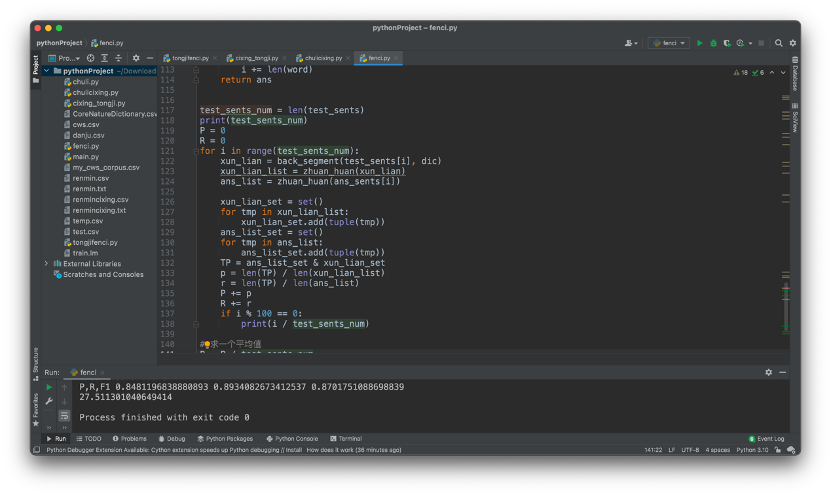The image size is (832, 496).
Task: Click the 18 warnings indicator
Action: pos(741,73)
